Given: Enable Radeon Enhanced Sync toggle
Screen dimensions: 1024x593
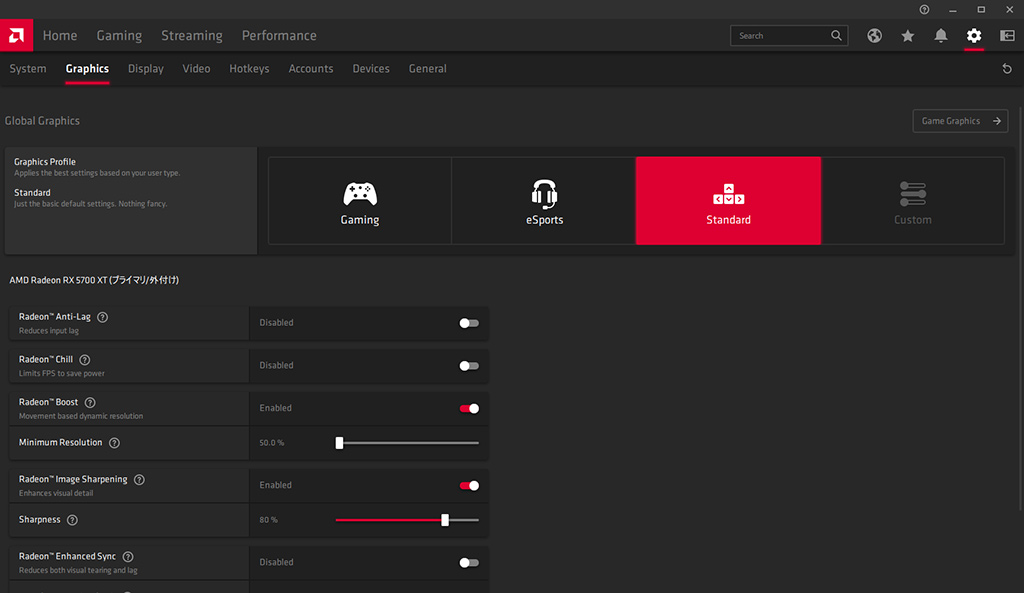Looking at the screenshot, I should tap(469, 563).
